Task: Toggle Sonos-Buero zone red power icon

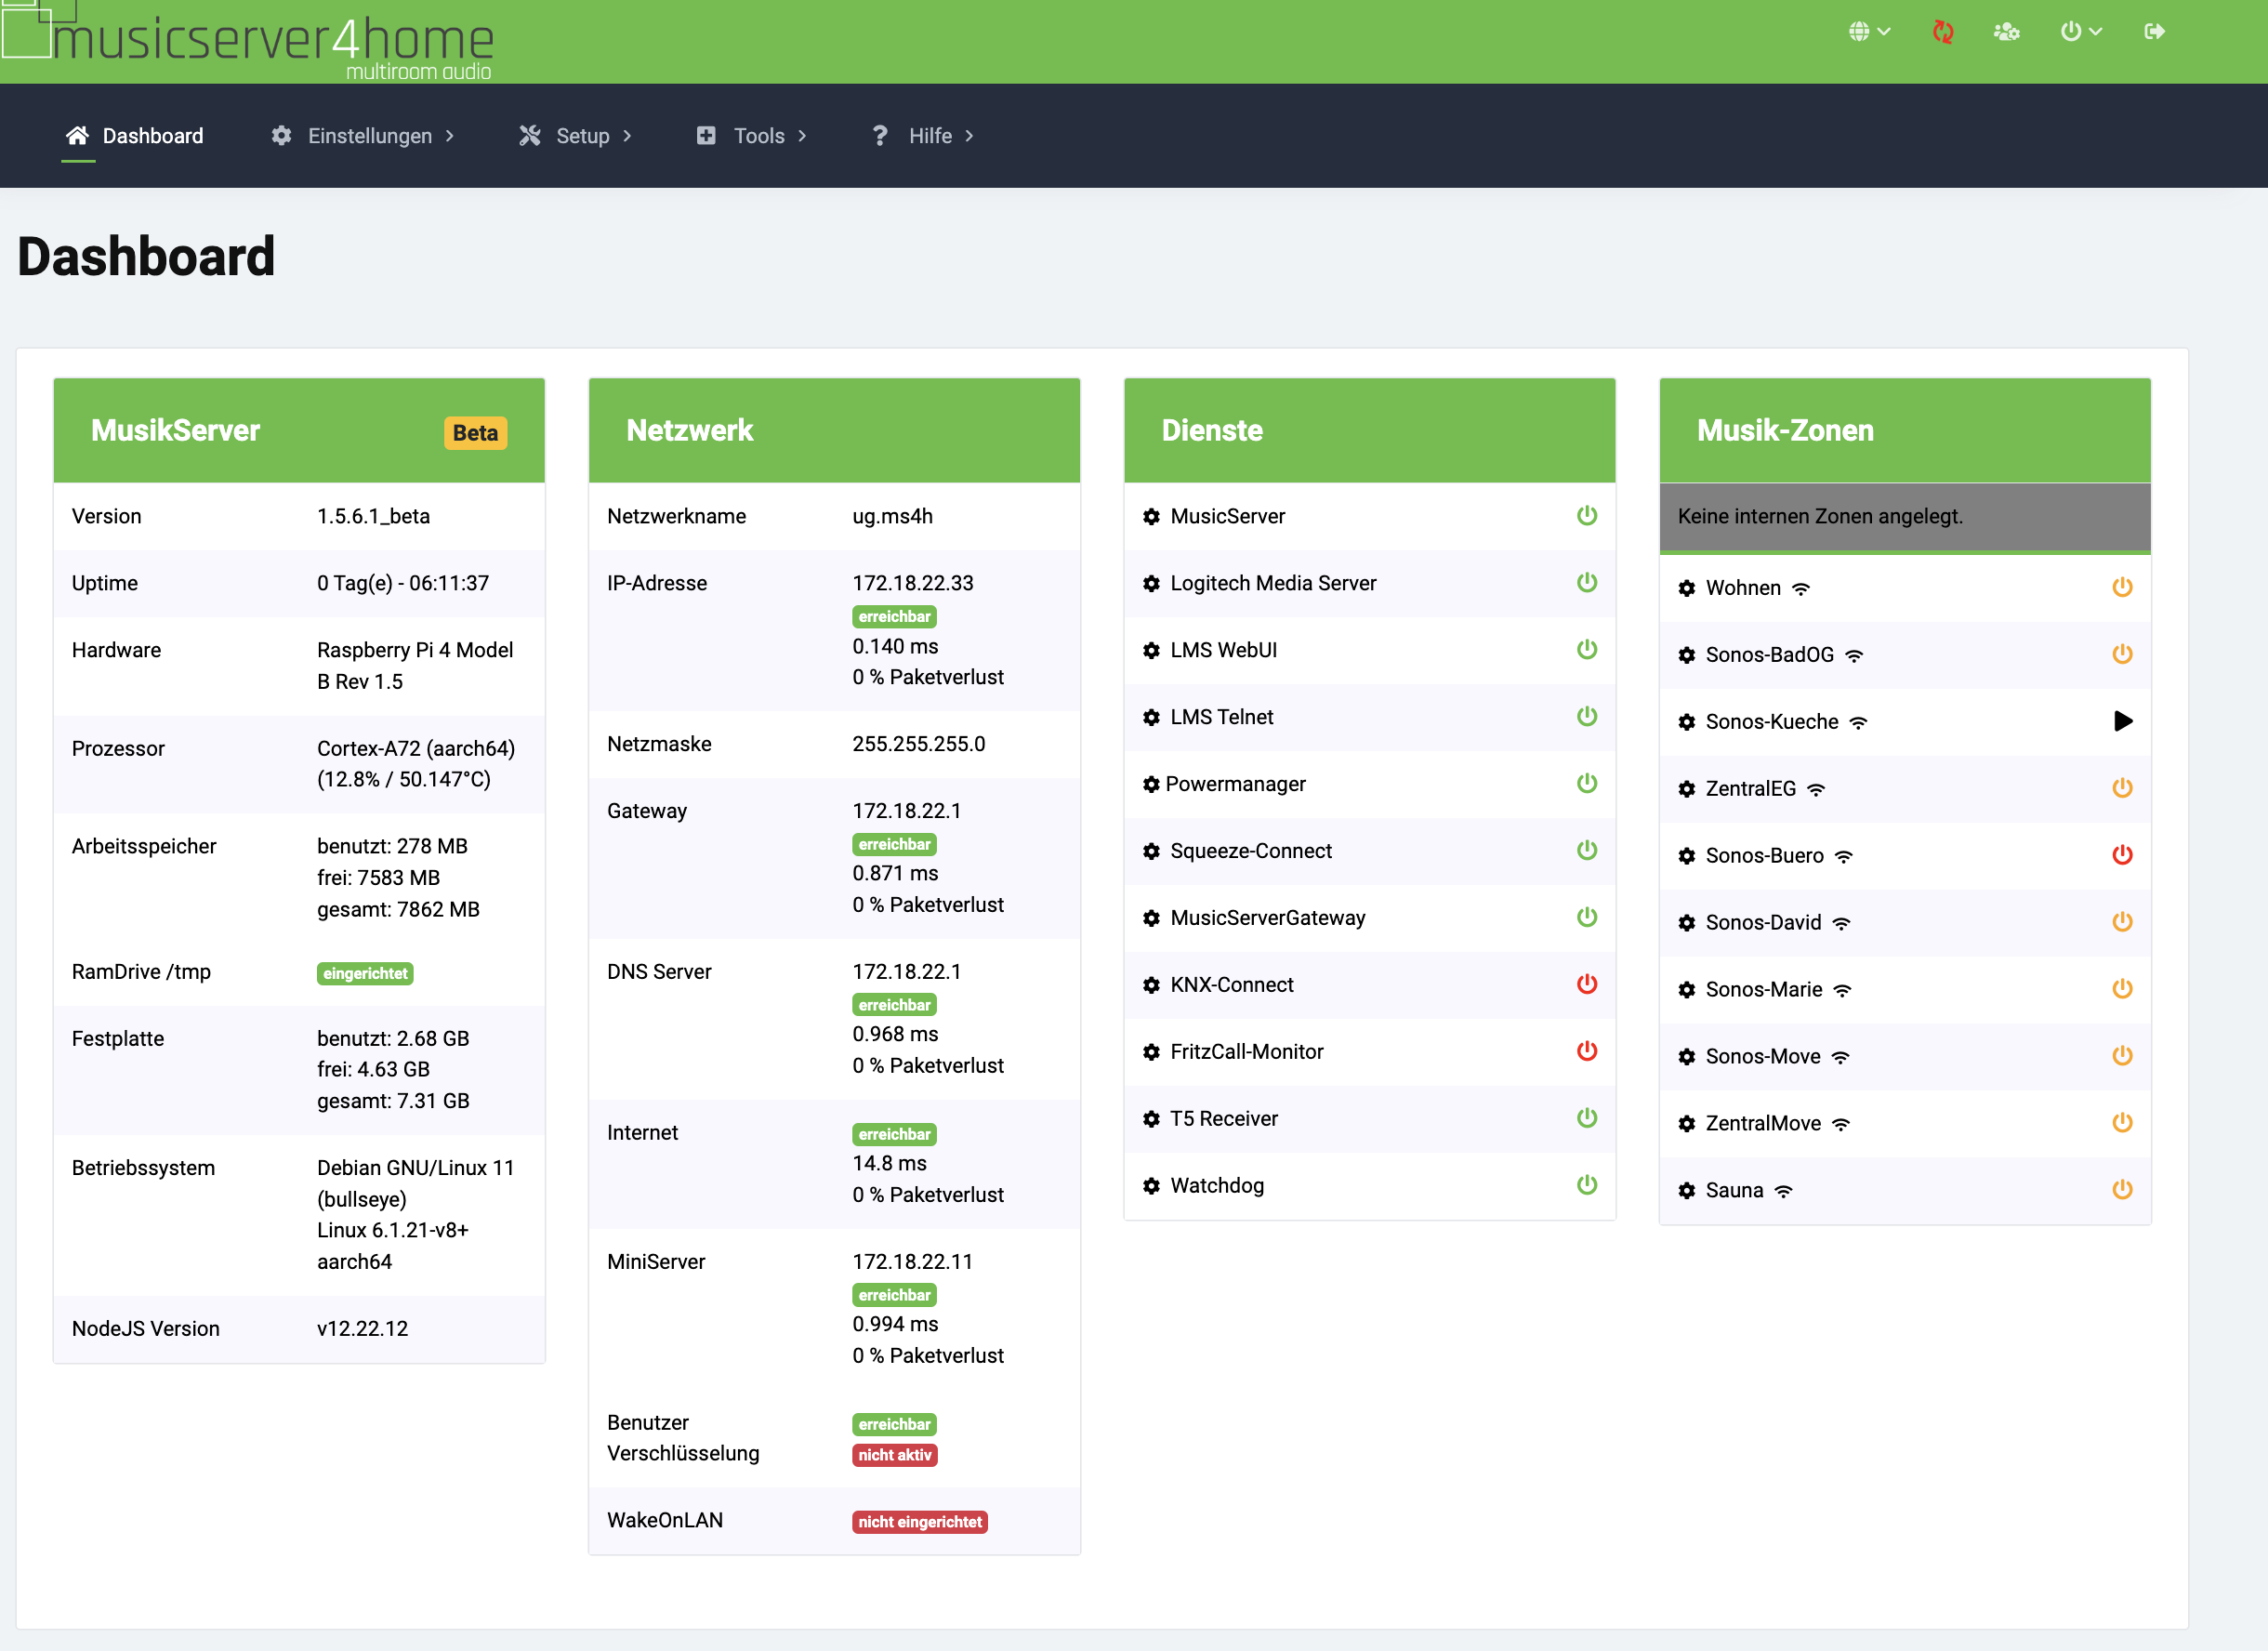Action: 2121,855
